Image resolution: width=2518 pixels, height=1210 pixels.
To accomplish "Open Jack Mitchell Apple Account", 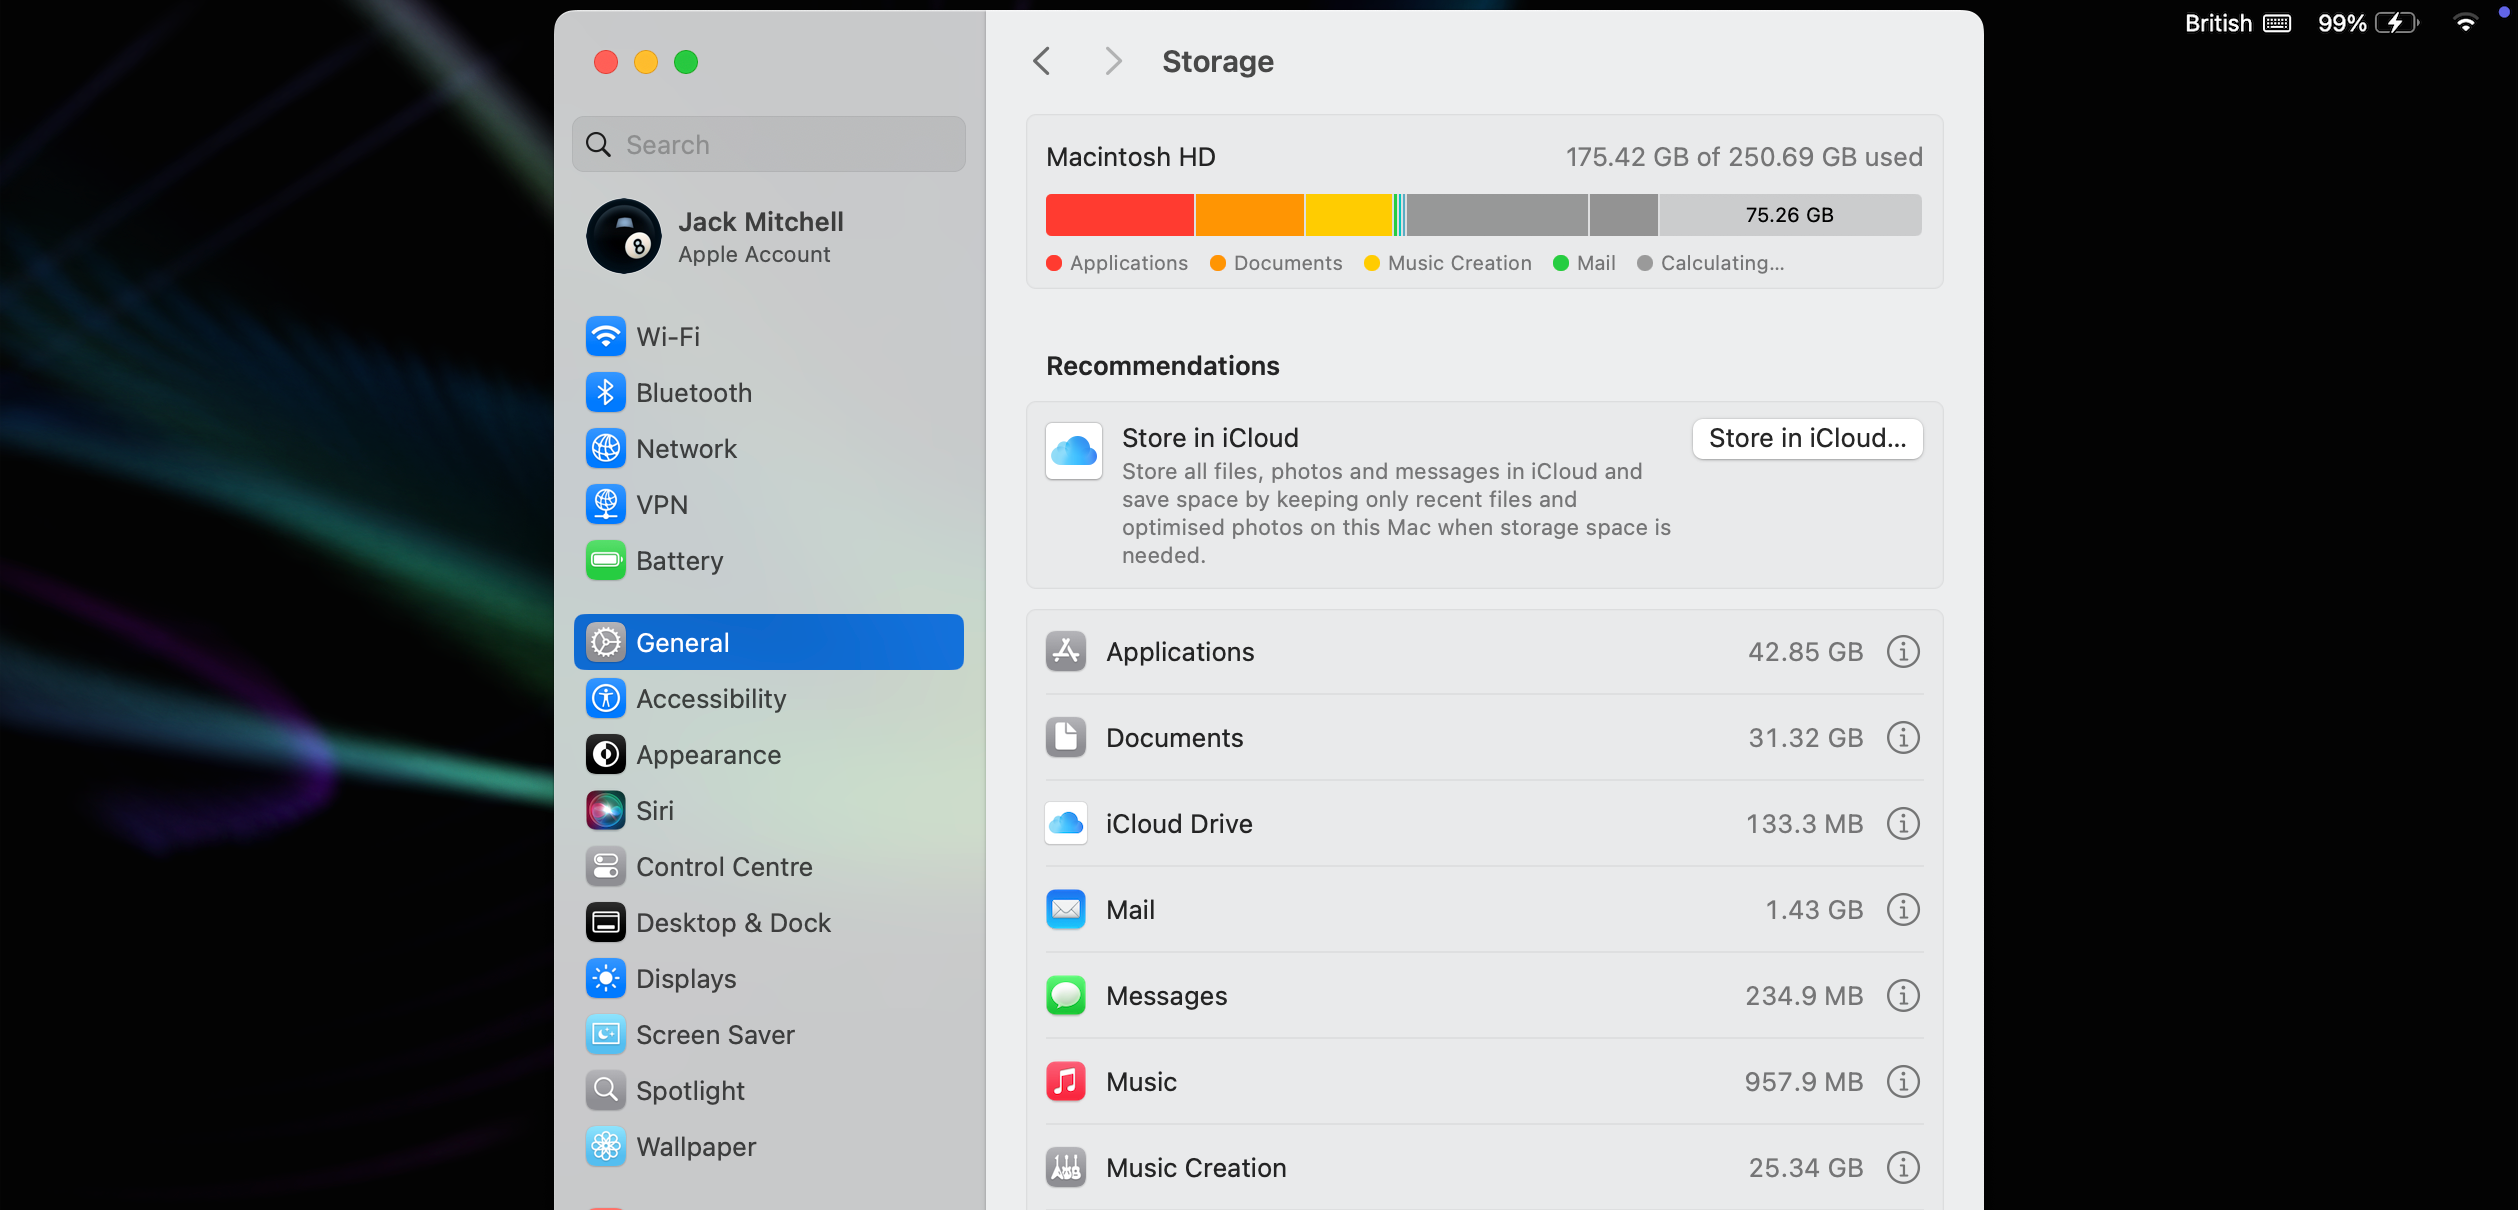I will click(768, 237).
